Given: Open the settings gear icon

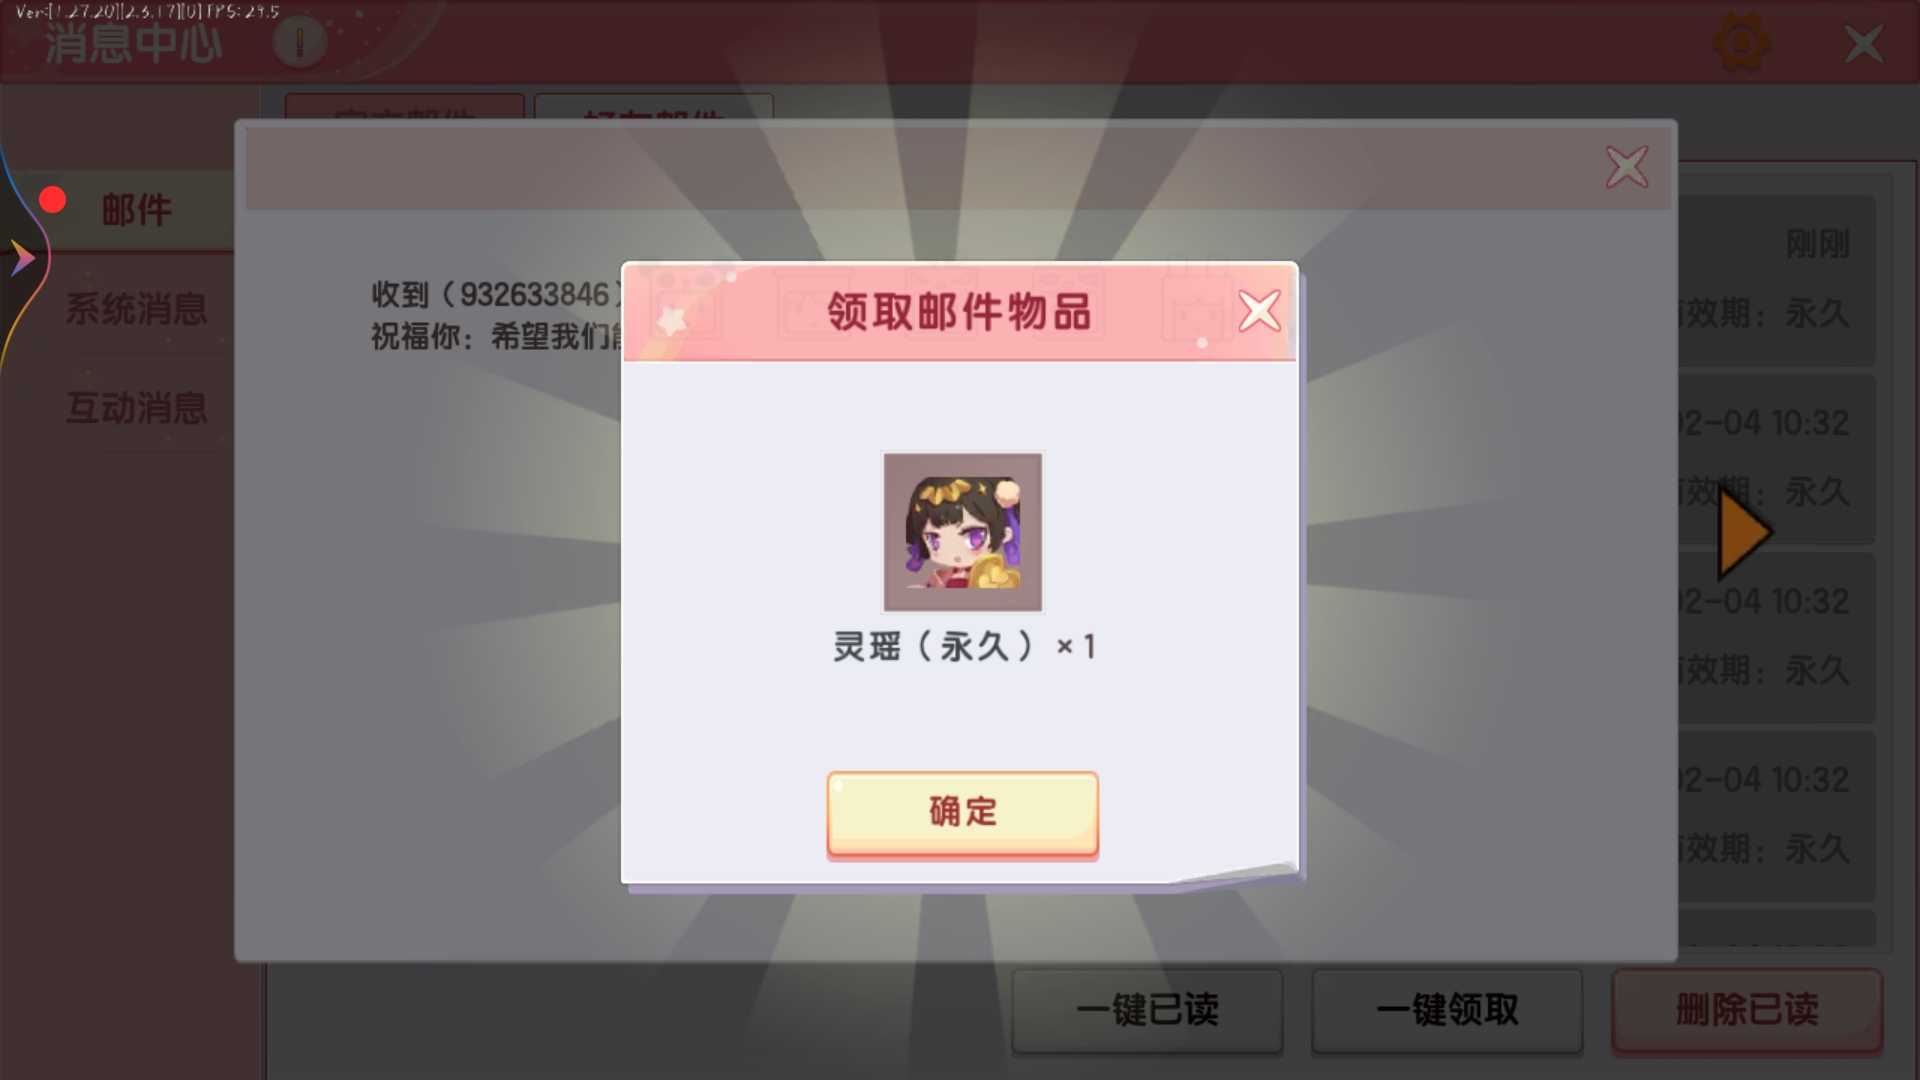Looking at the screenshot, I should (x=1742, y=43).
